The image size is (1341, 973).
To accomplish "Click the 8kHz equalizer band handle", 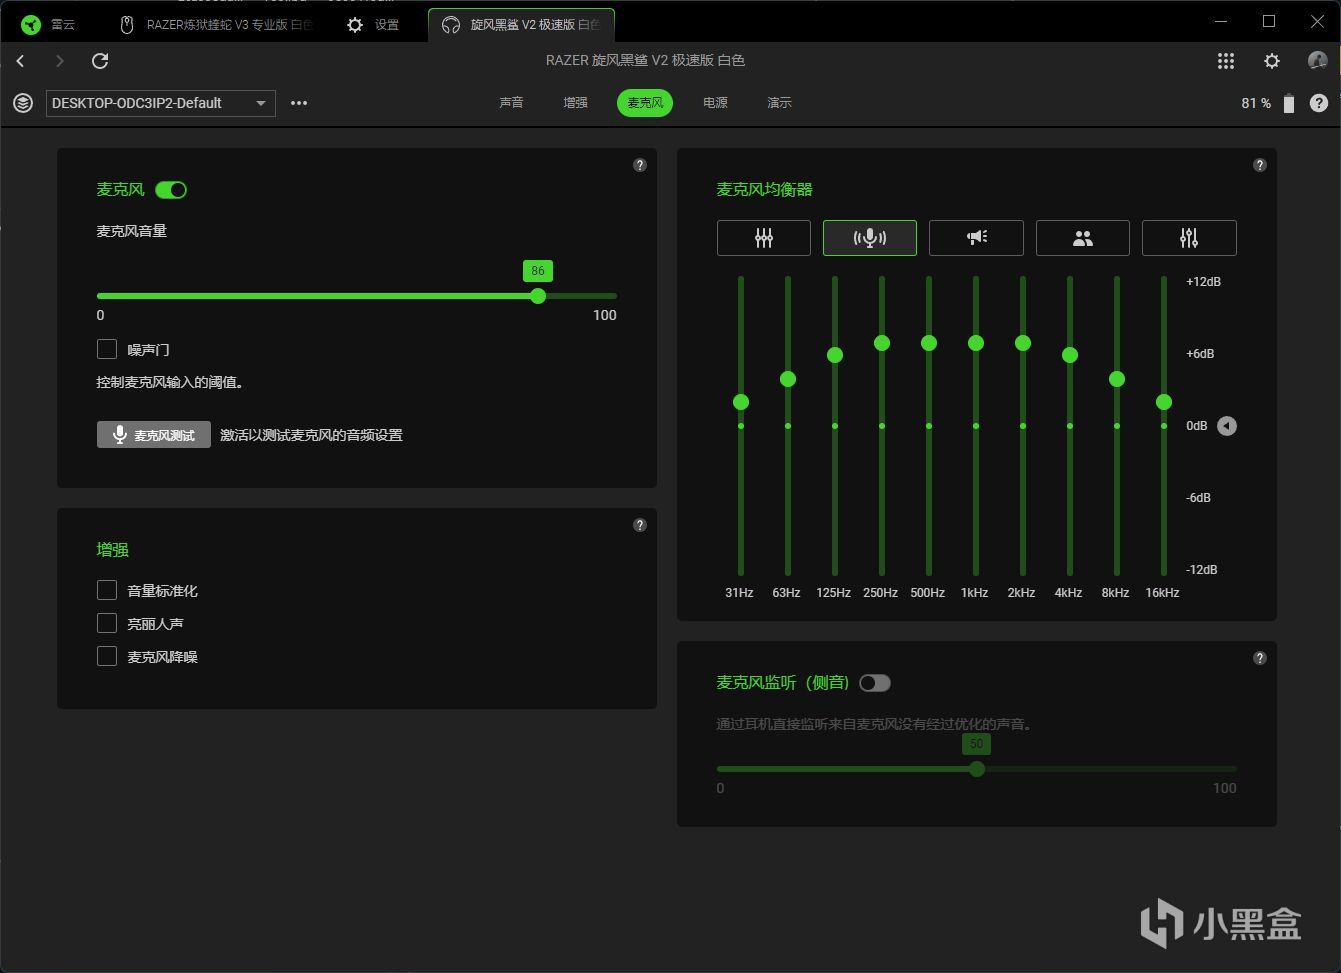I will point(1117,379).
